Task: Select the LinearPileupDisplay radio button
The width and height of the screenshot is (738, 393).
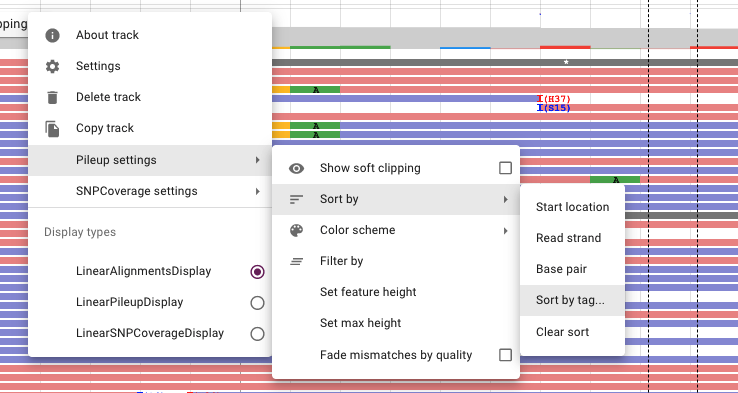Action: (x=257, y=303)
